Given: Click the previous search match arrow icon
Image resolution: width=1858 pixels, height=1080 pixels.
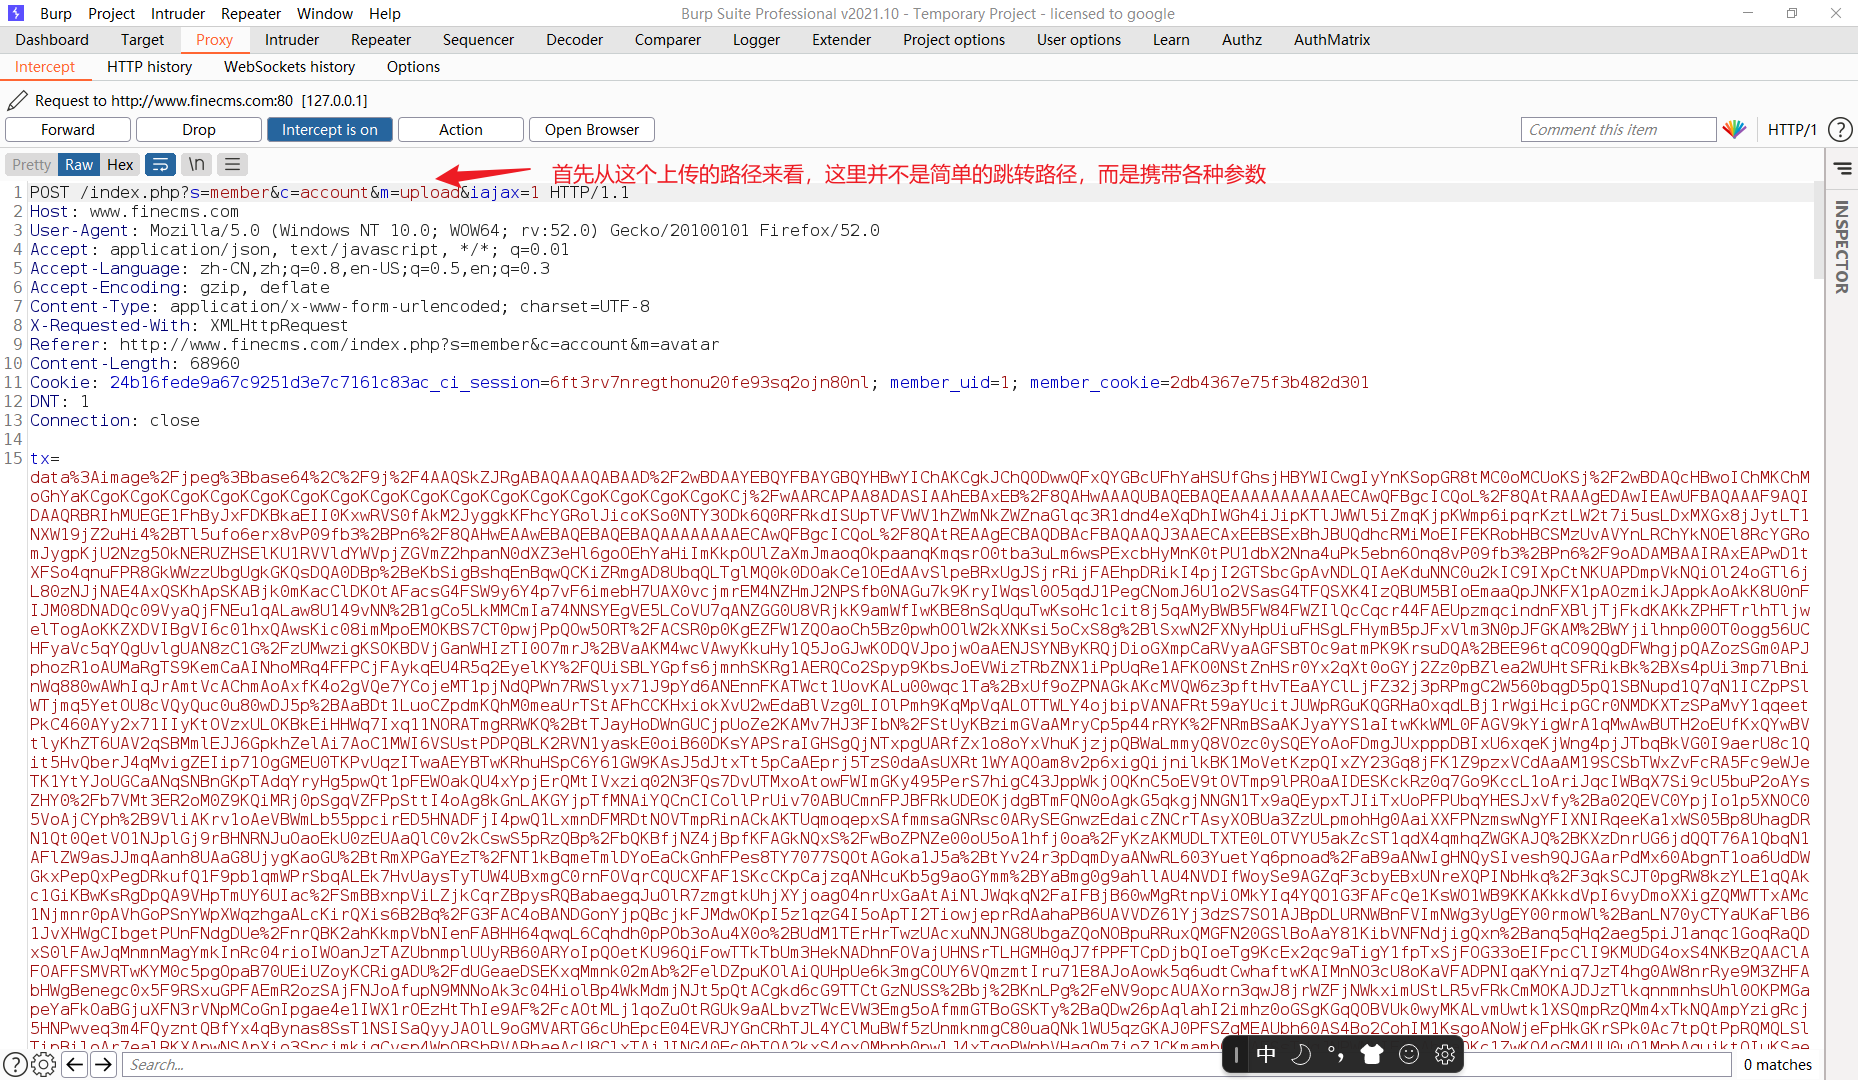Looking at the screenshot, I should [75, 1064].
